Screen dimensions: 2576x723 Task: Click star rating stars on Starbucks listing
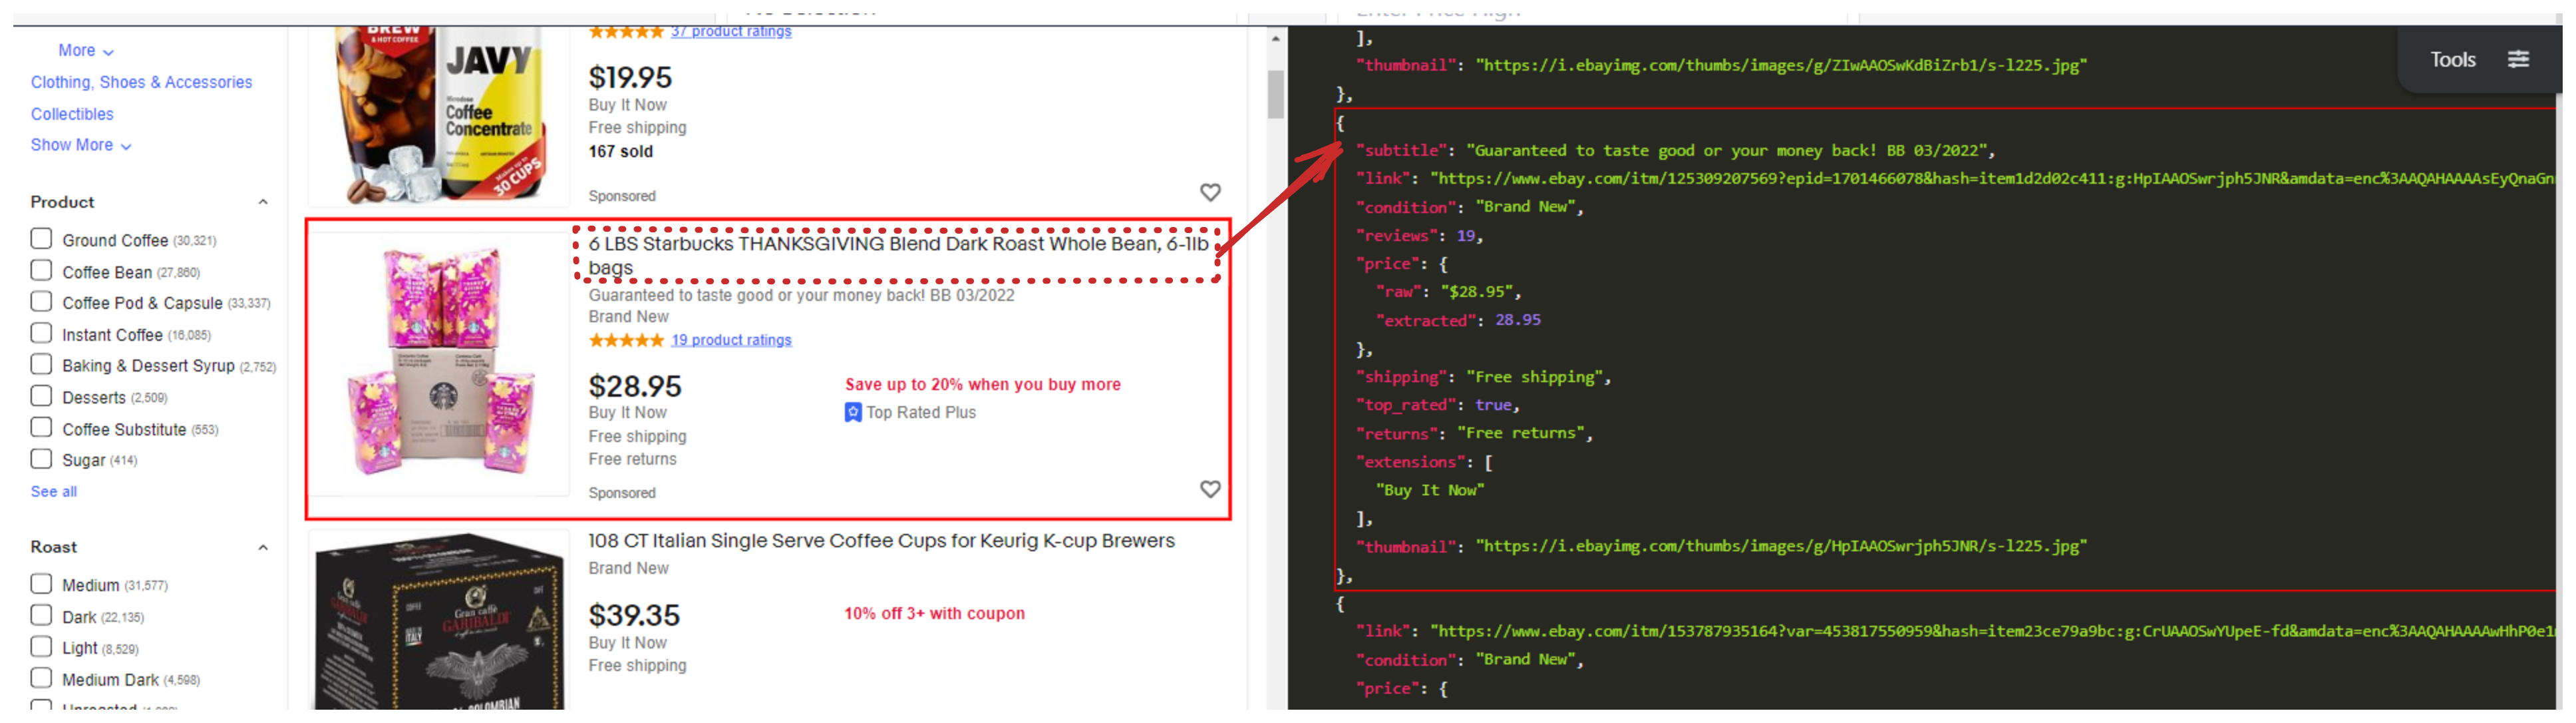pos(626,339)
